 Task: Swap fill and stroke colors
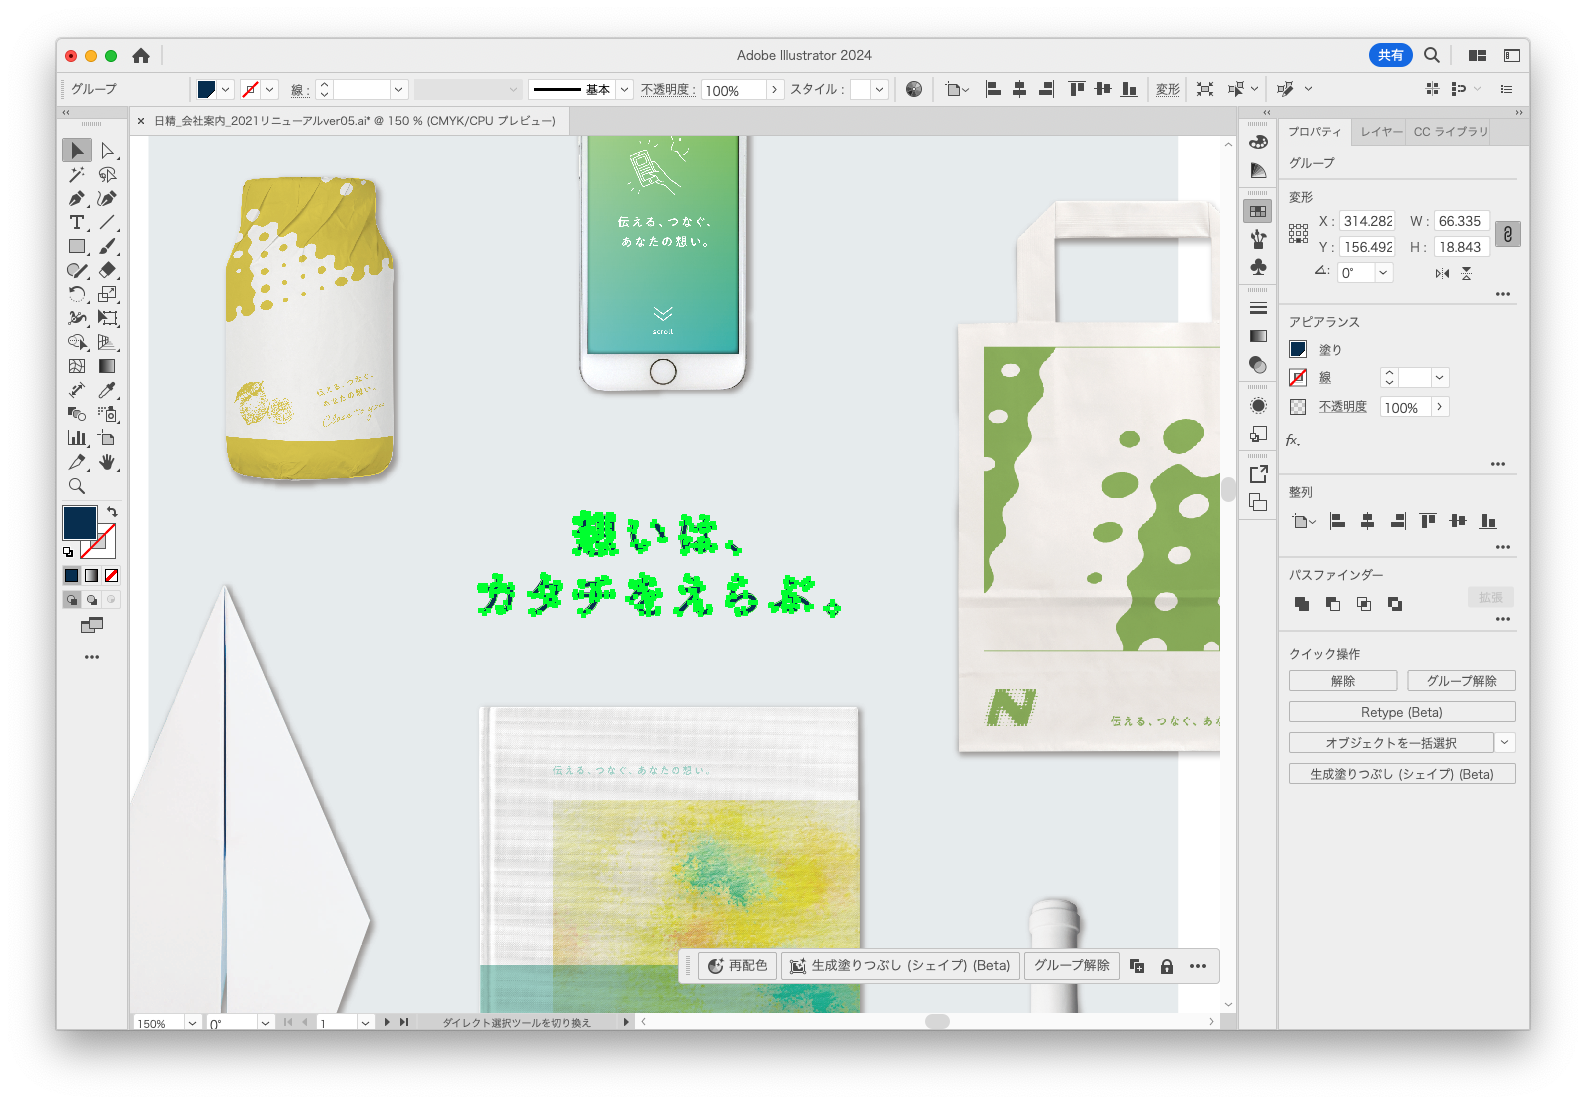click(x=112, y=511)
